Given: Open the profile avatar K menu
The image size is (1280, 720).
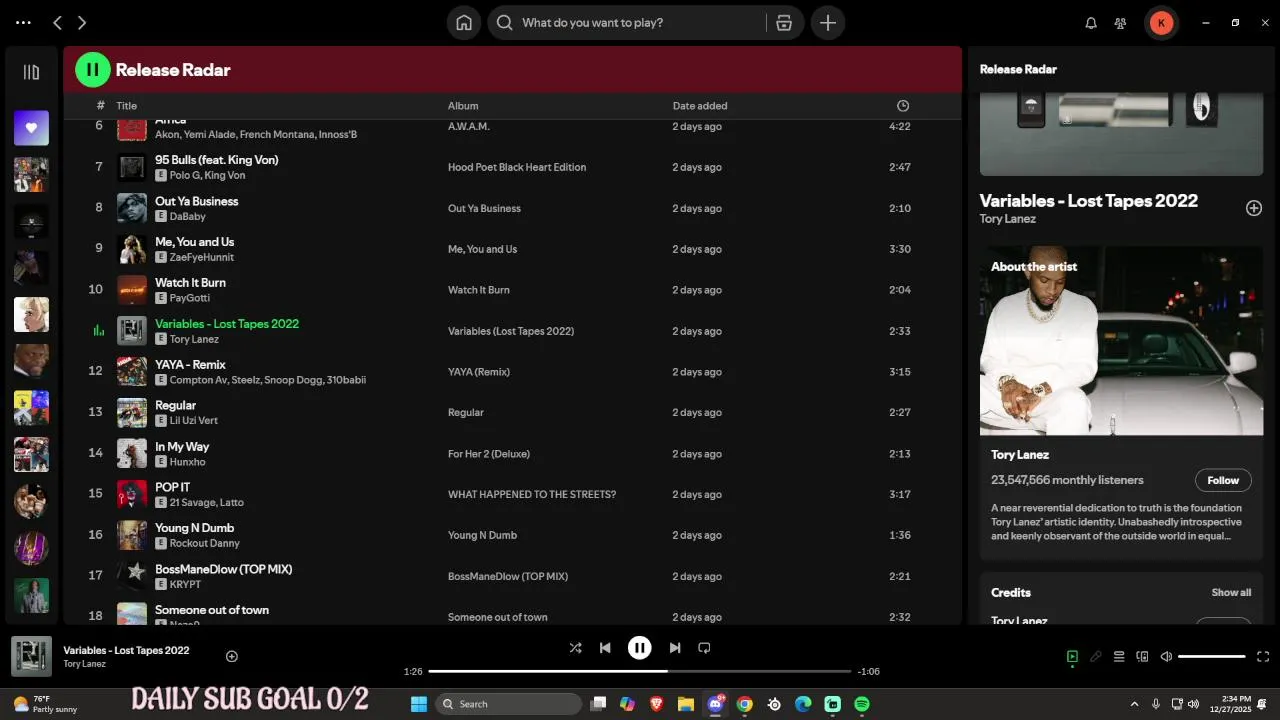Looking at the screenshot, I should coord(1161,22).
